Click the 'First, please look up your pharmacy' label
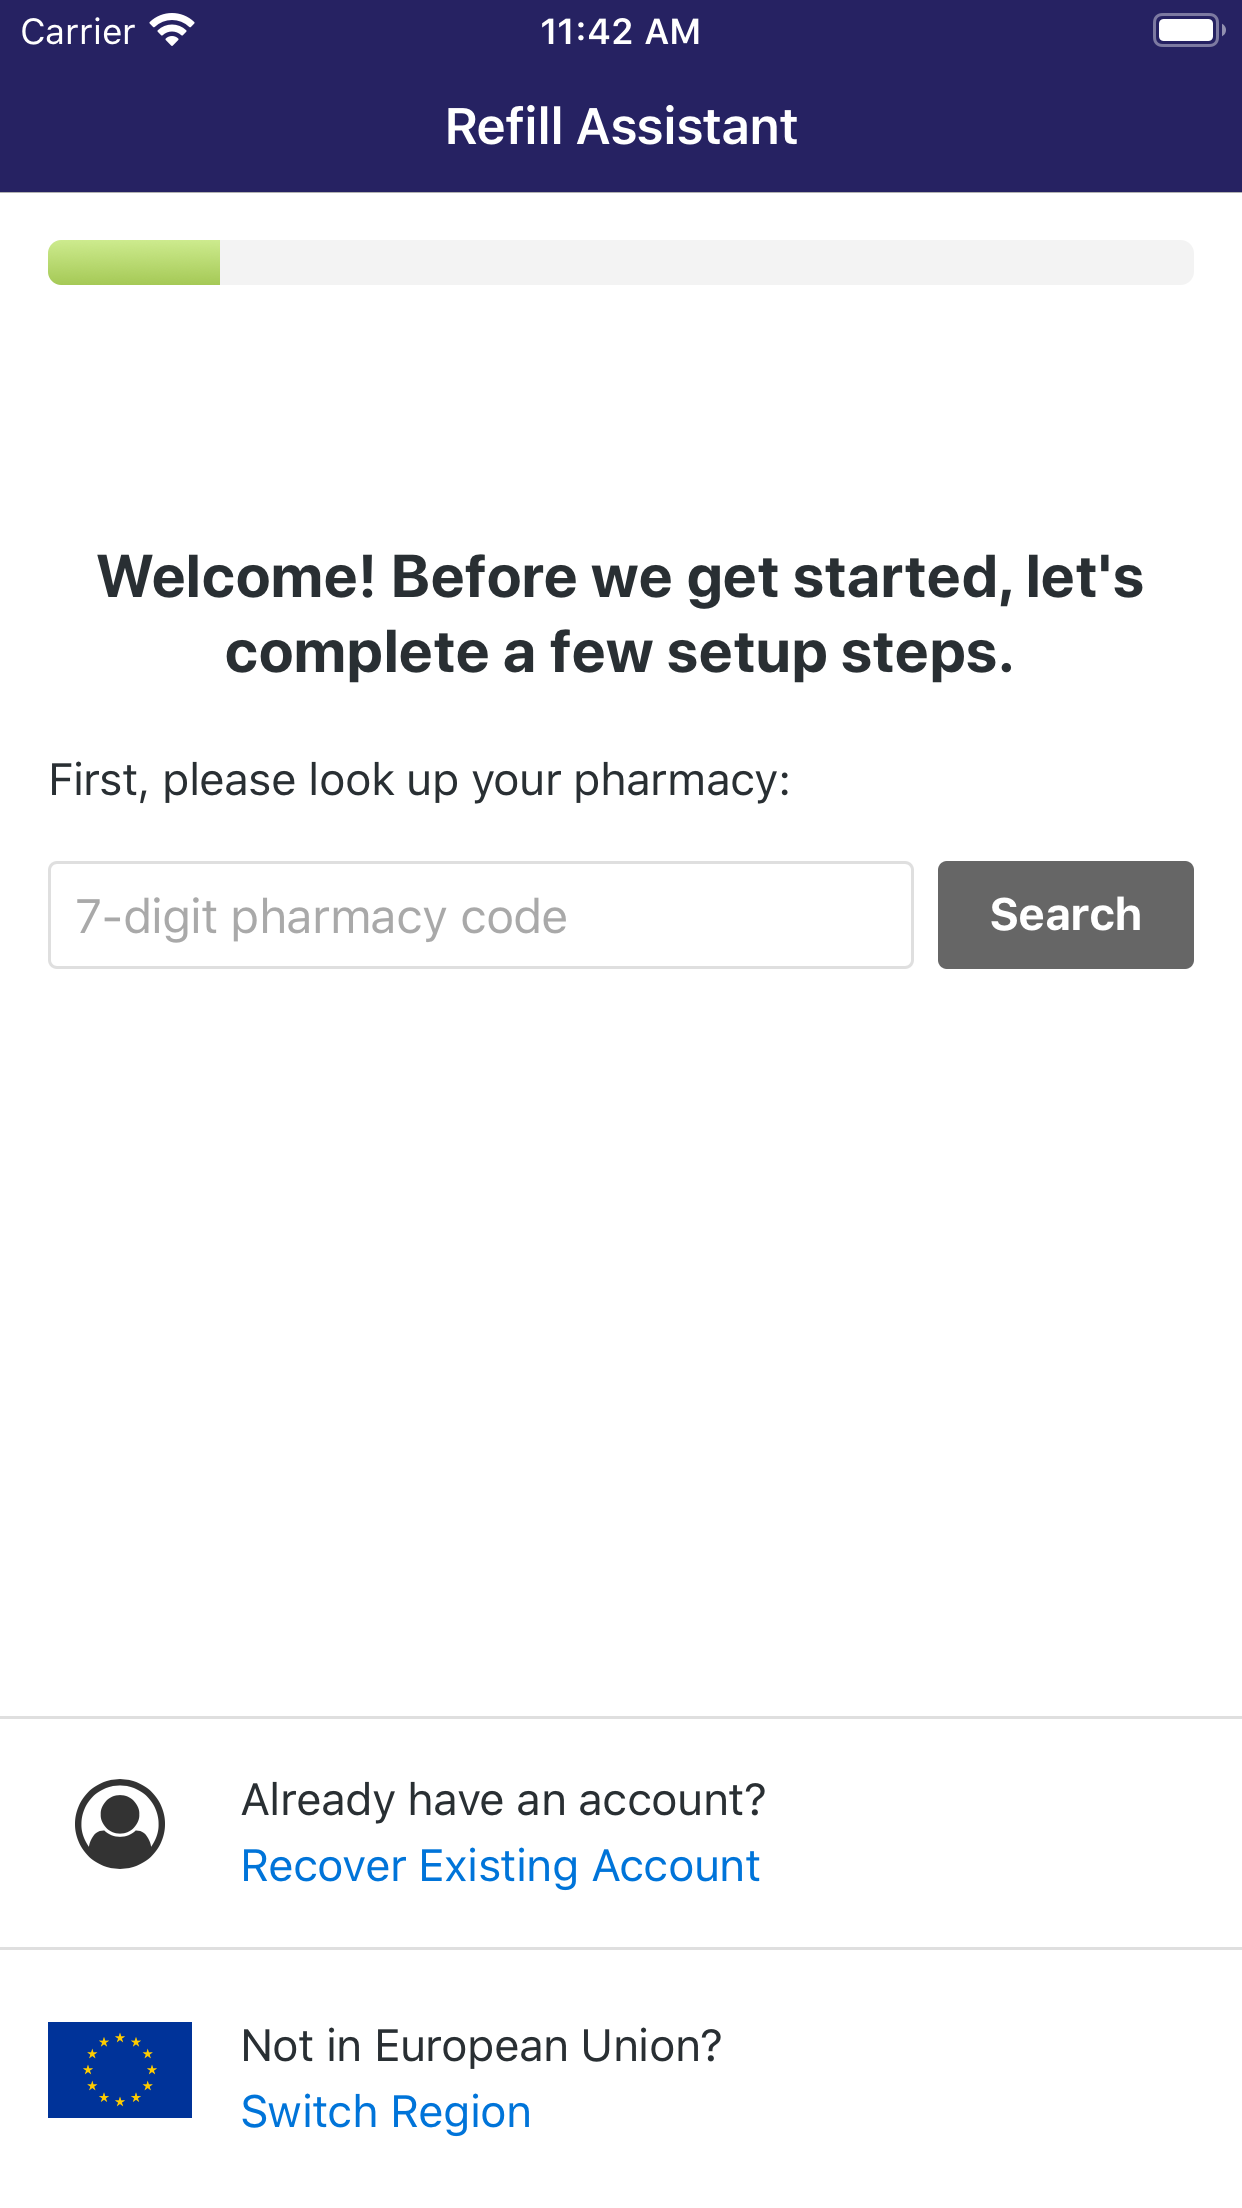 pyautogui.click(x=420, y=780)
